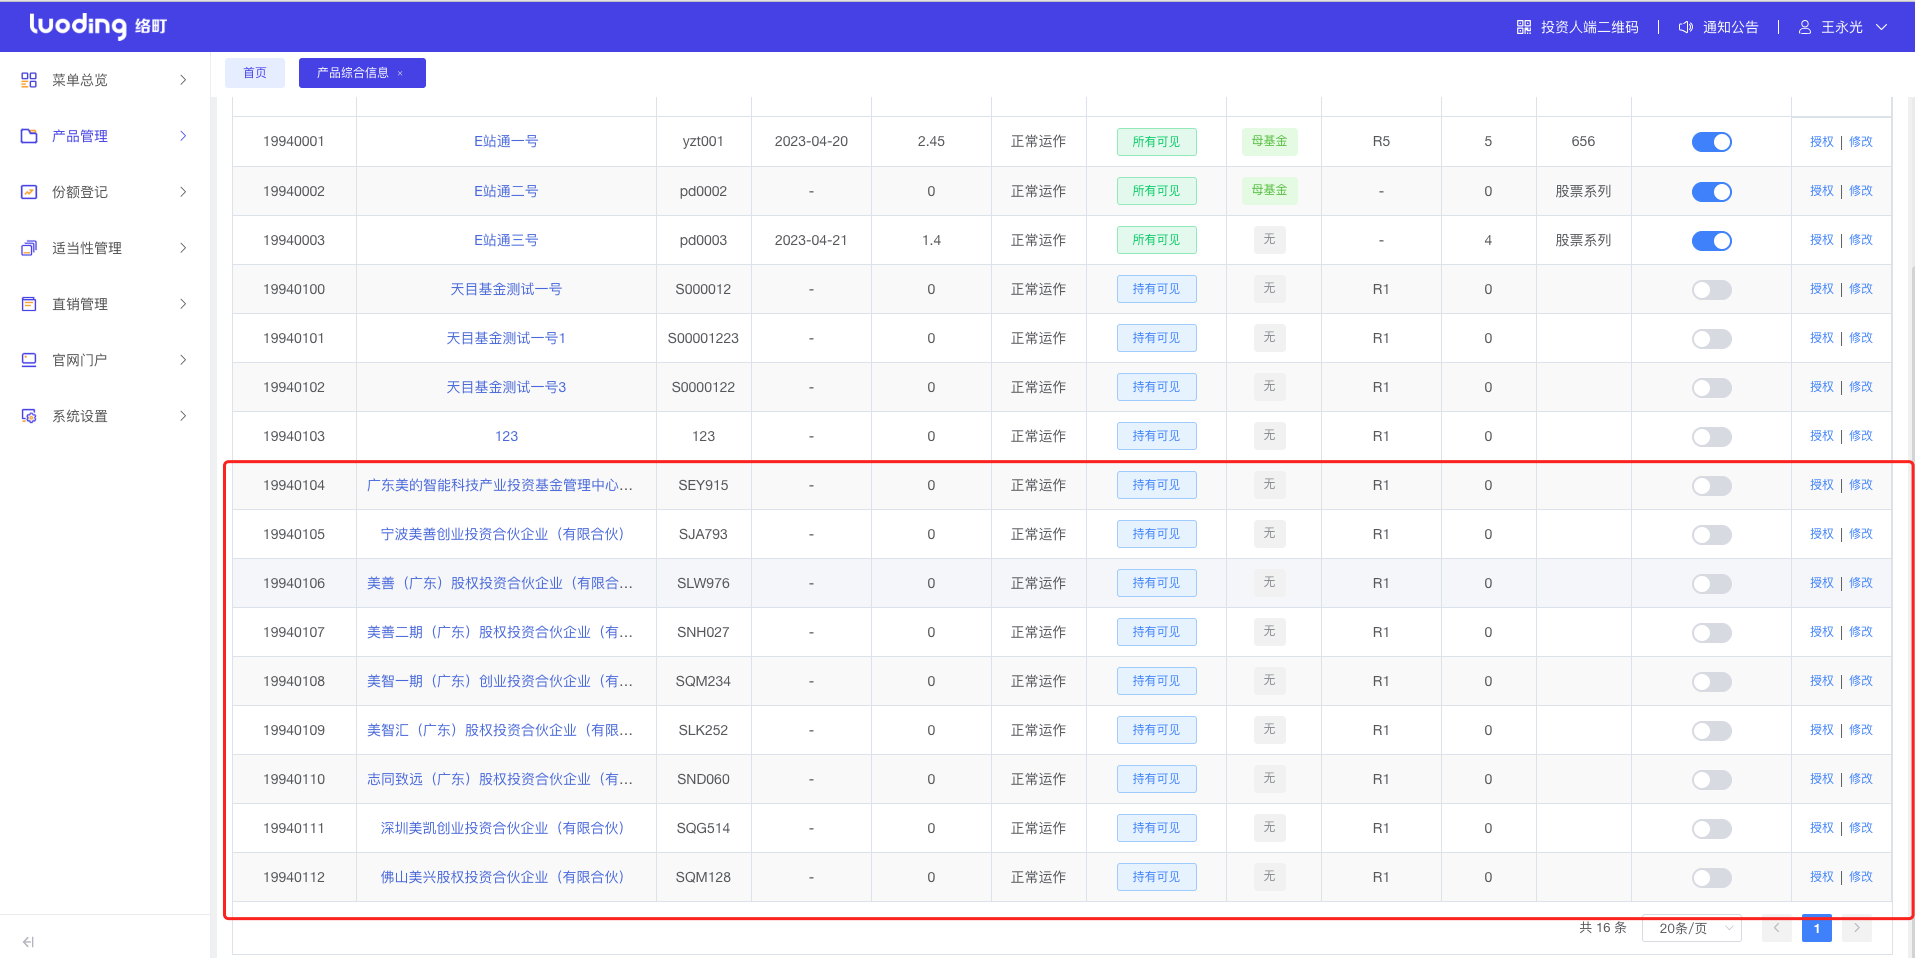This screenshot has height=958, width=1915.
Task: Switch to the 首页 tab
Action: pyautogui.click(x=255, y=73)
